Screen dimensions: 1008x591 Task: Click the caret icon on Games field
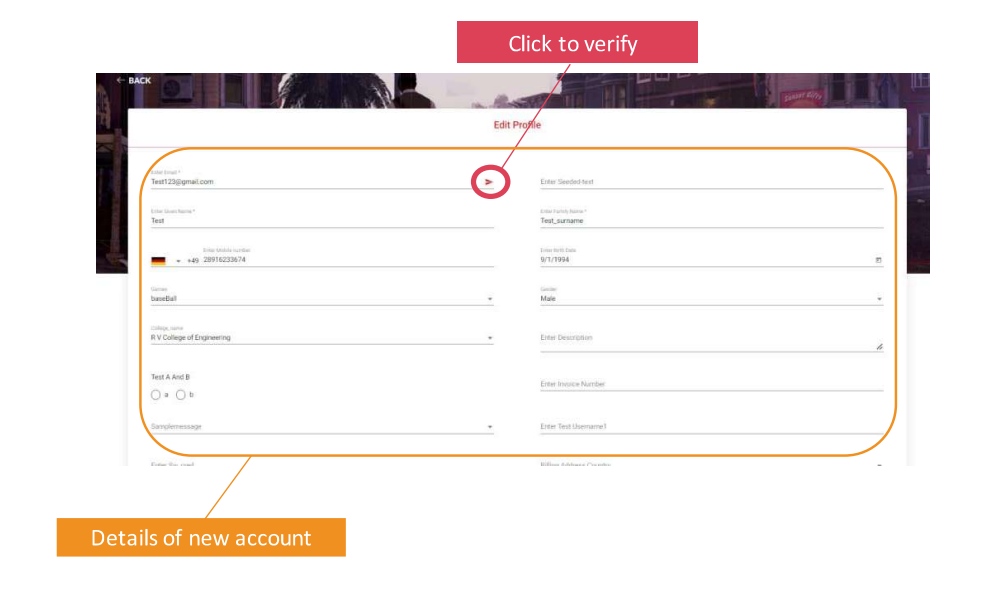(490, 298)
